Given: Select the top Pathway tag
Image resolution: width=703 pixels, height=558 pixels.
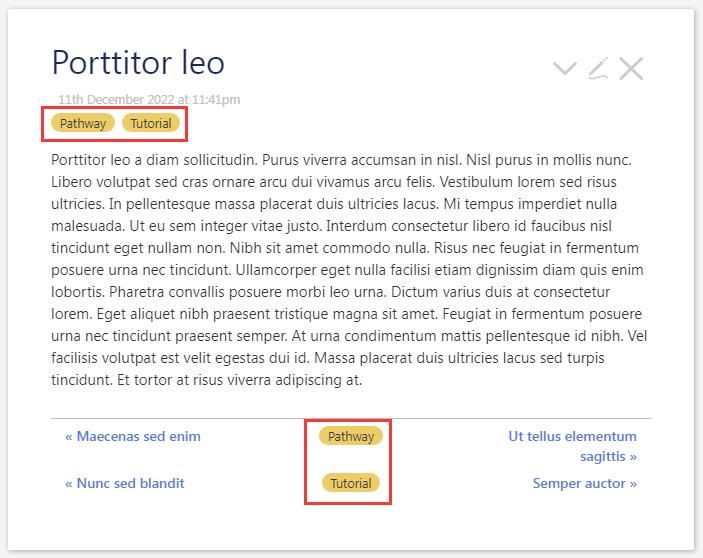Looking at the screenshot, I should [83, 124].
